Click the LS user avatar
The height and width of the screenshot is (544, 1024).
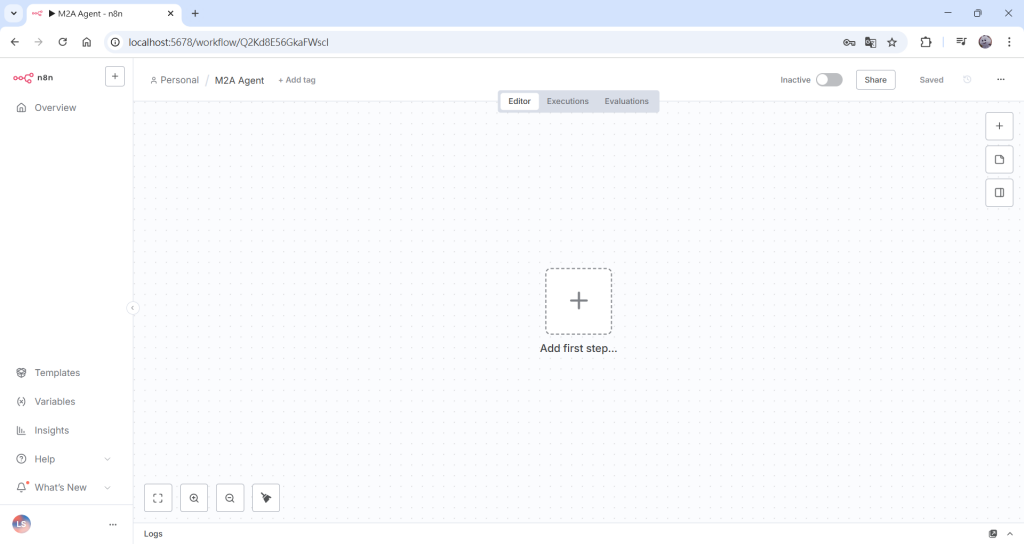(22, 524)
